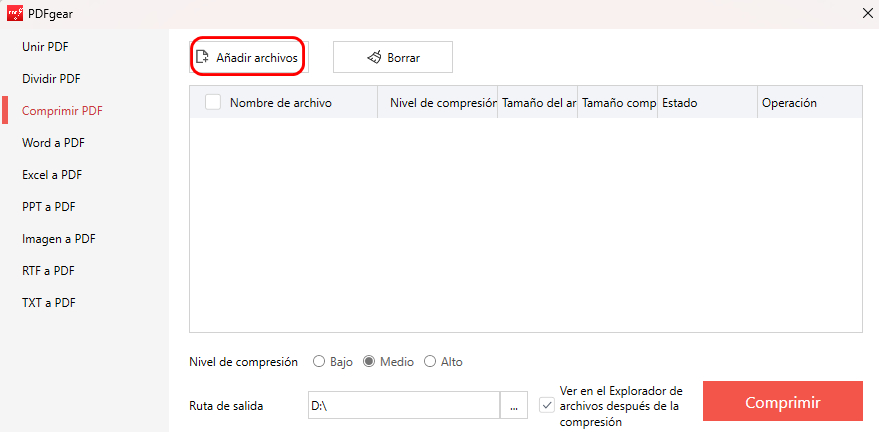
Task: Switch to Word a PDF
Action: click(53, 143)
